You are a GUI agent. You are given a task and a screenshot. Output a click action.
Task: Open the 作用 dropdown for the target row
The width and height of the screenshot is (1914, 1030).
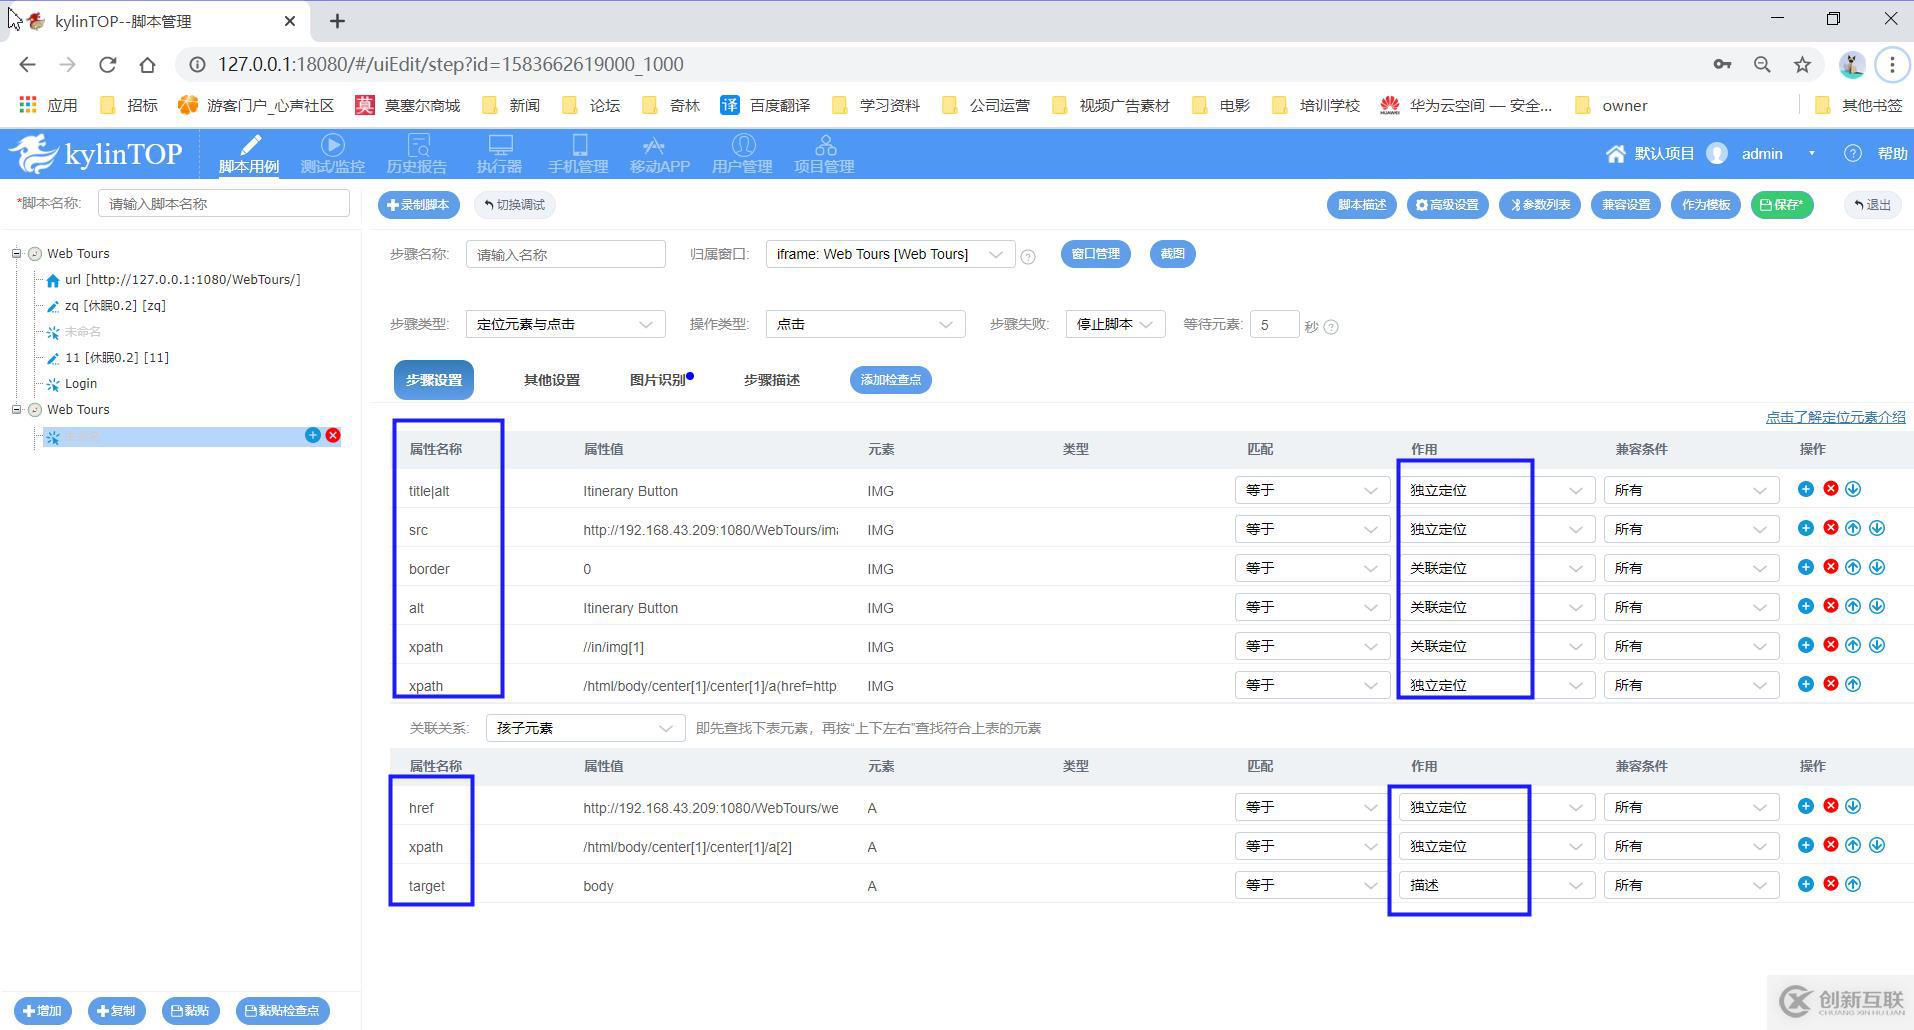1495,885
